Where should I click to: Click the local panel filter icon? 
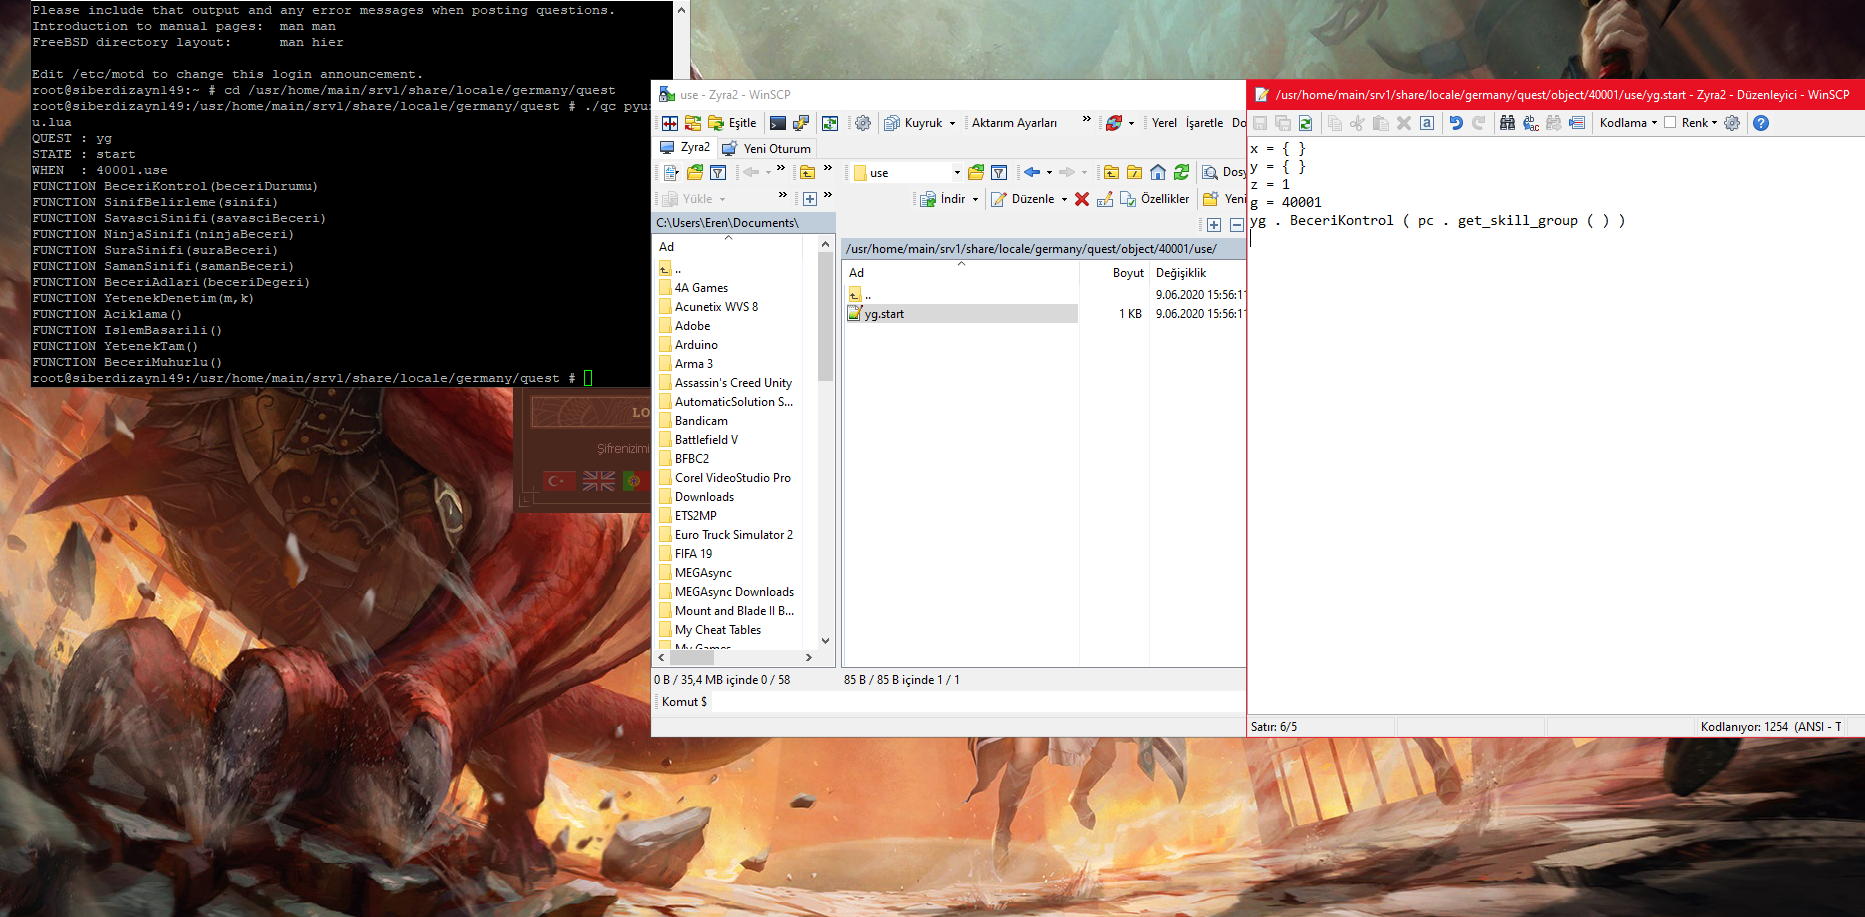pyautogui.click(x=718, y=173)
